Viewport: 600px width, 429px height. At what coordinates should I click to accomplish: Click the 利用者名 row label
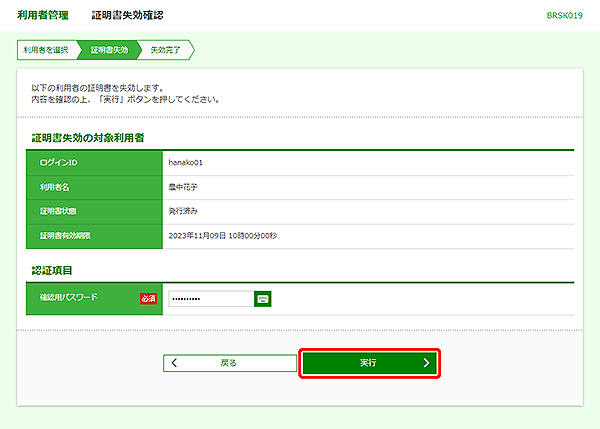point(55,187)
